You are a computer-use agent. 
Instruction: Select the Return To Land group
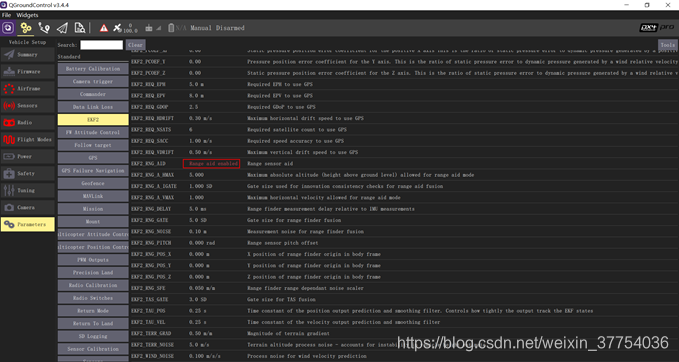pos(93,323)
